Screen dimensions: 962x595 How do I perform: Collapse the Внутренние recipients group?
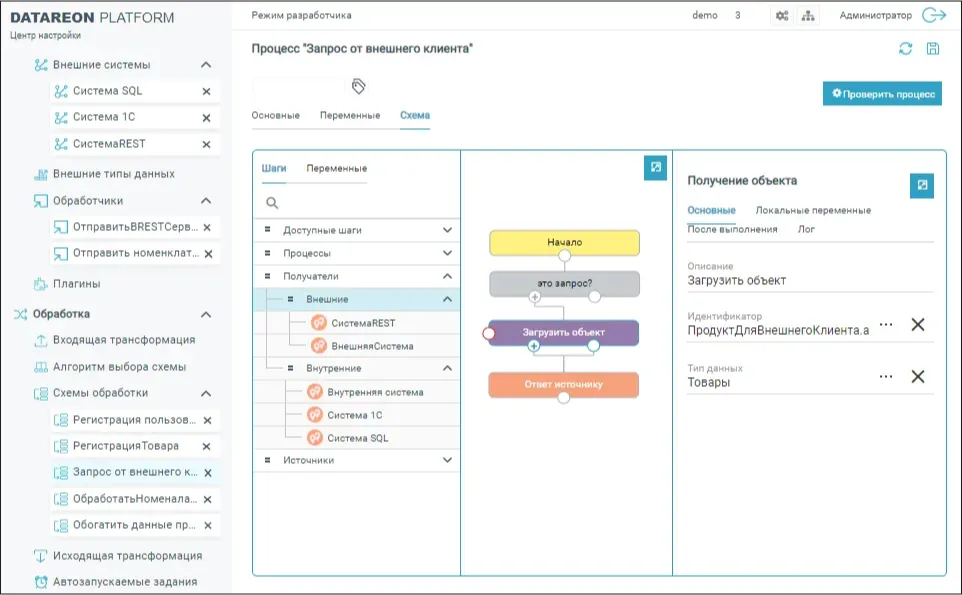446,368
